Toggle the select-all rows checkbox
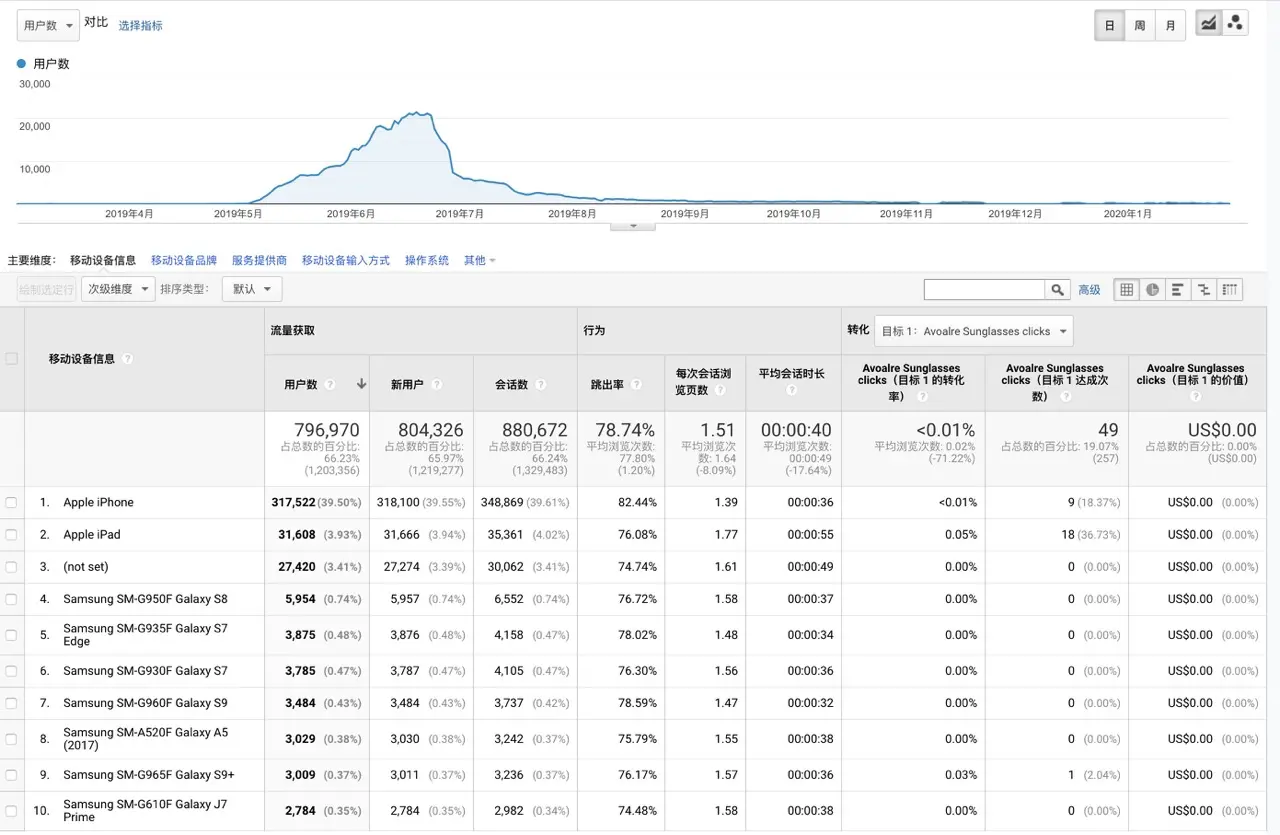 (x=12, y=359)
